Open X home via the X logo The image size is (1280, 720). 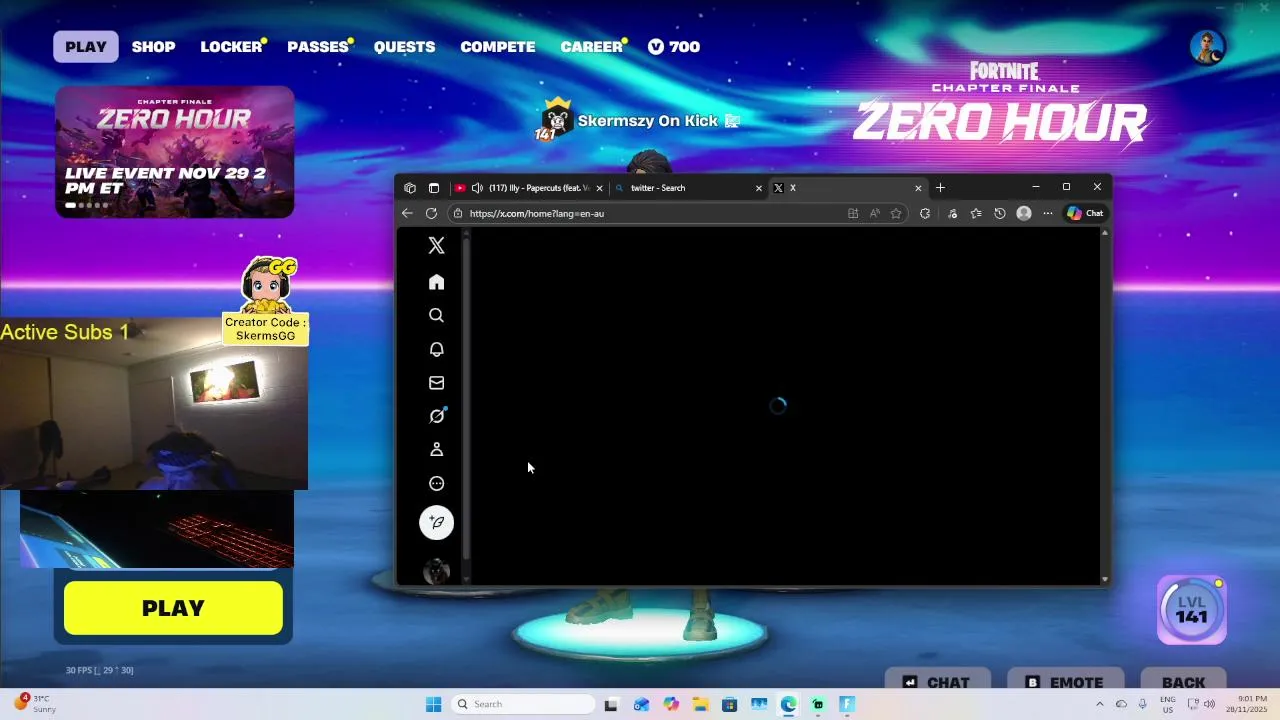point(436,246)
